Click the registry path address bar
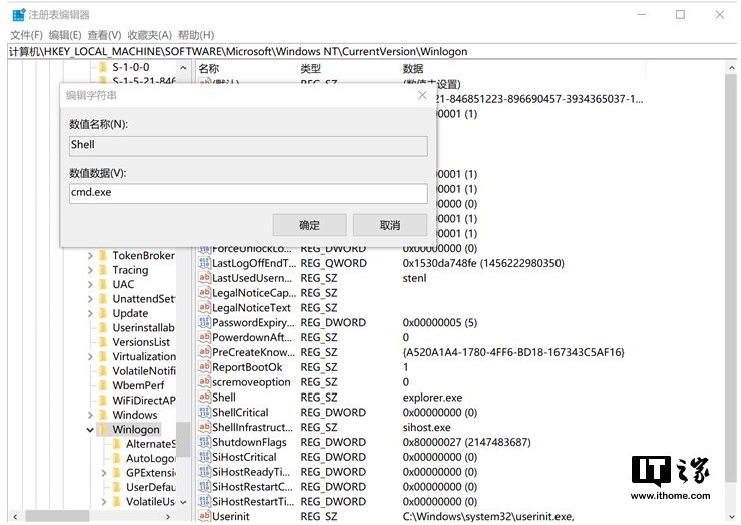741x525 pixels. pyautogui.click(x=372, y=52)
